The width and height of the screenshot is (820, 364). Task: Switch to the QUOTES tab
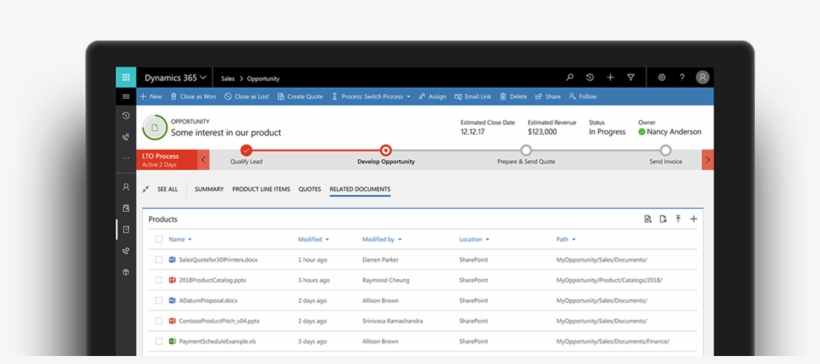pyautogui.click(x=310, y=189)
